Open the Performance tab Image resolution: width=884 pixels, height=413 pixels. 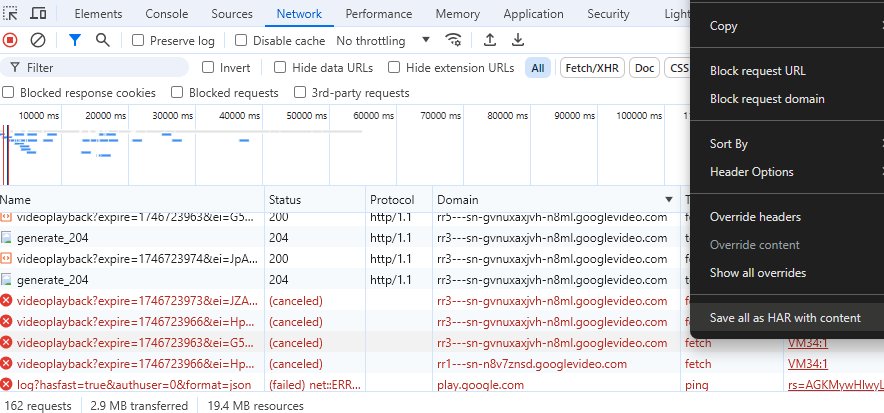(x=379, y=14)
